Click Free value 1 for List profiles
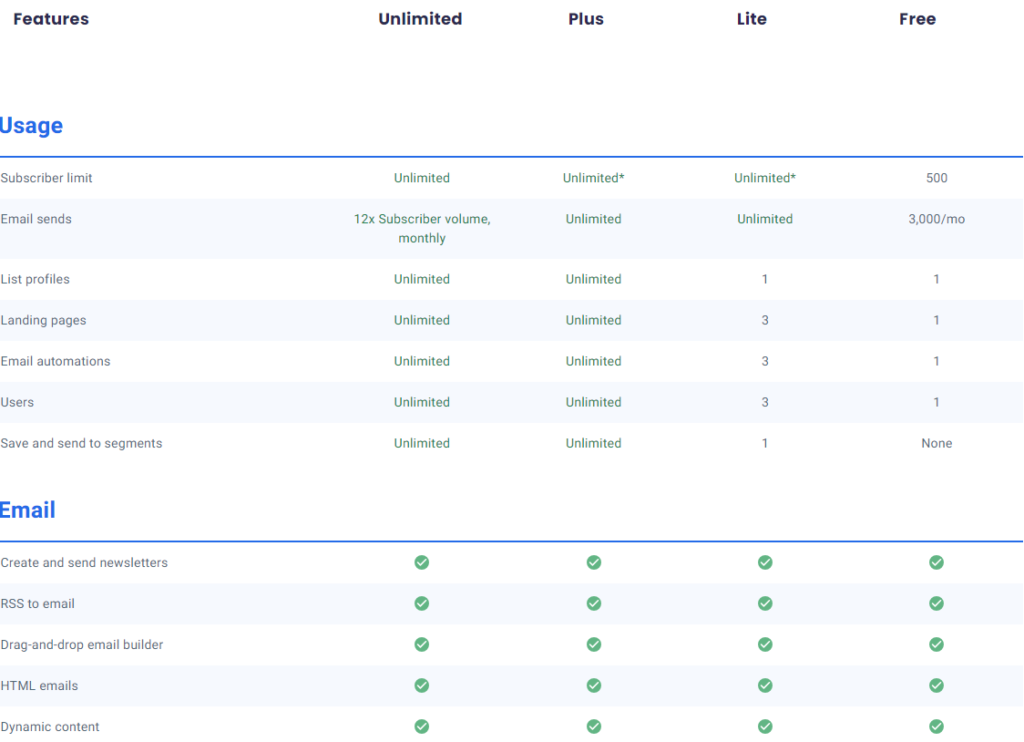The width and height of the screenshot is (1024, 742). coord(936,279)
